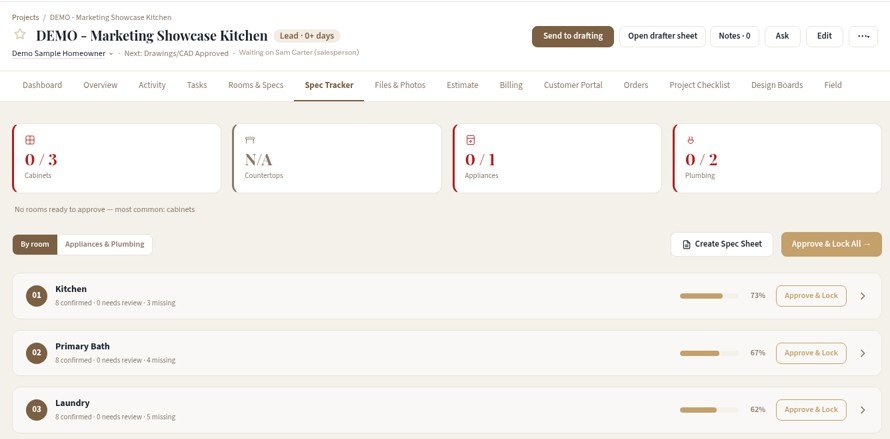Click the 'No rooms ready to approve' message
Viewport: 890px width, 439px height.
pos(104,210)
